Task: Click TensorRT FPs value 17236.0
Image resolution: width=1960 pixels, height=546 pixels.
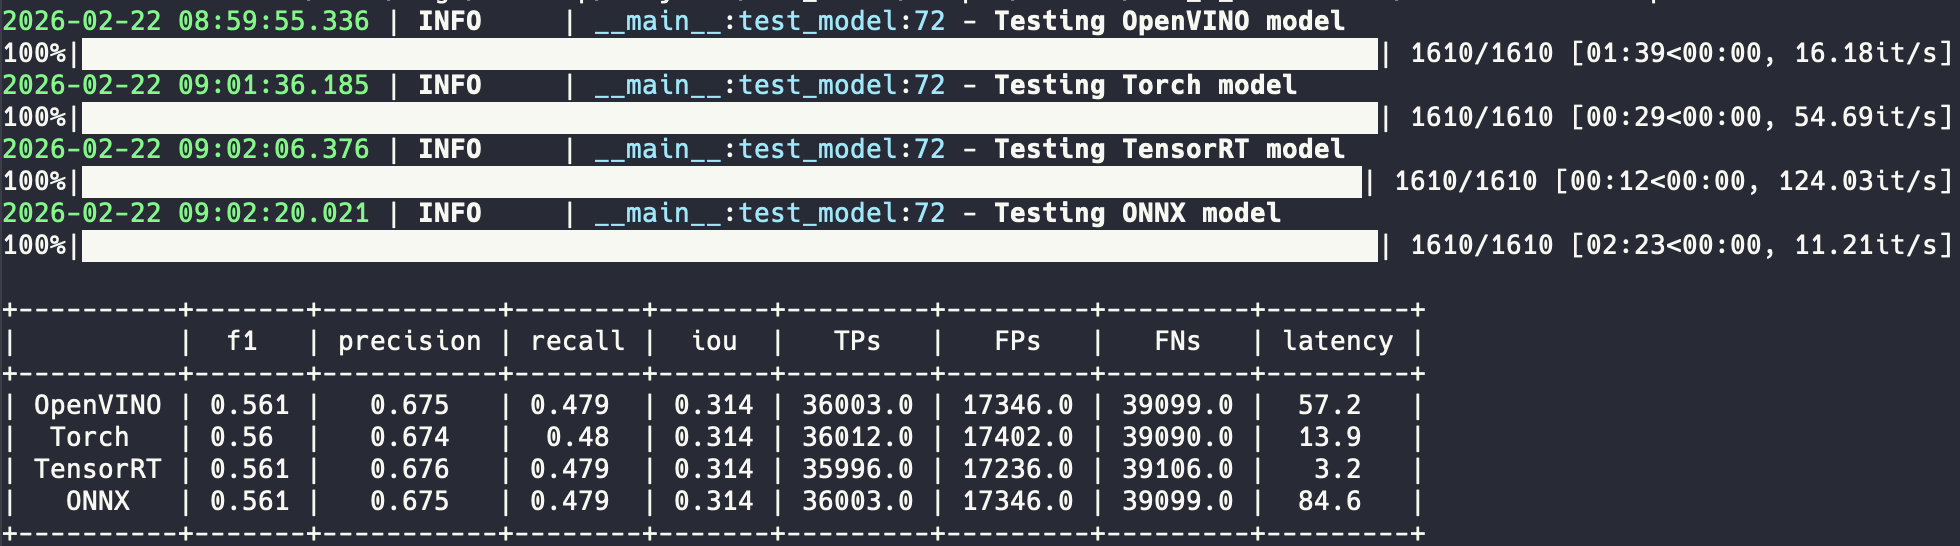Action: 1018,469
